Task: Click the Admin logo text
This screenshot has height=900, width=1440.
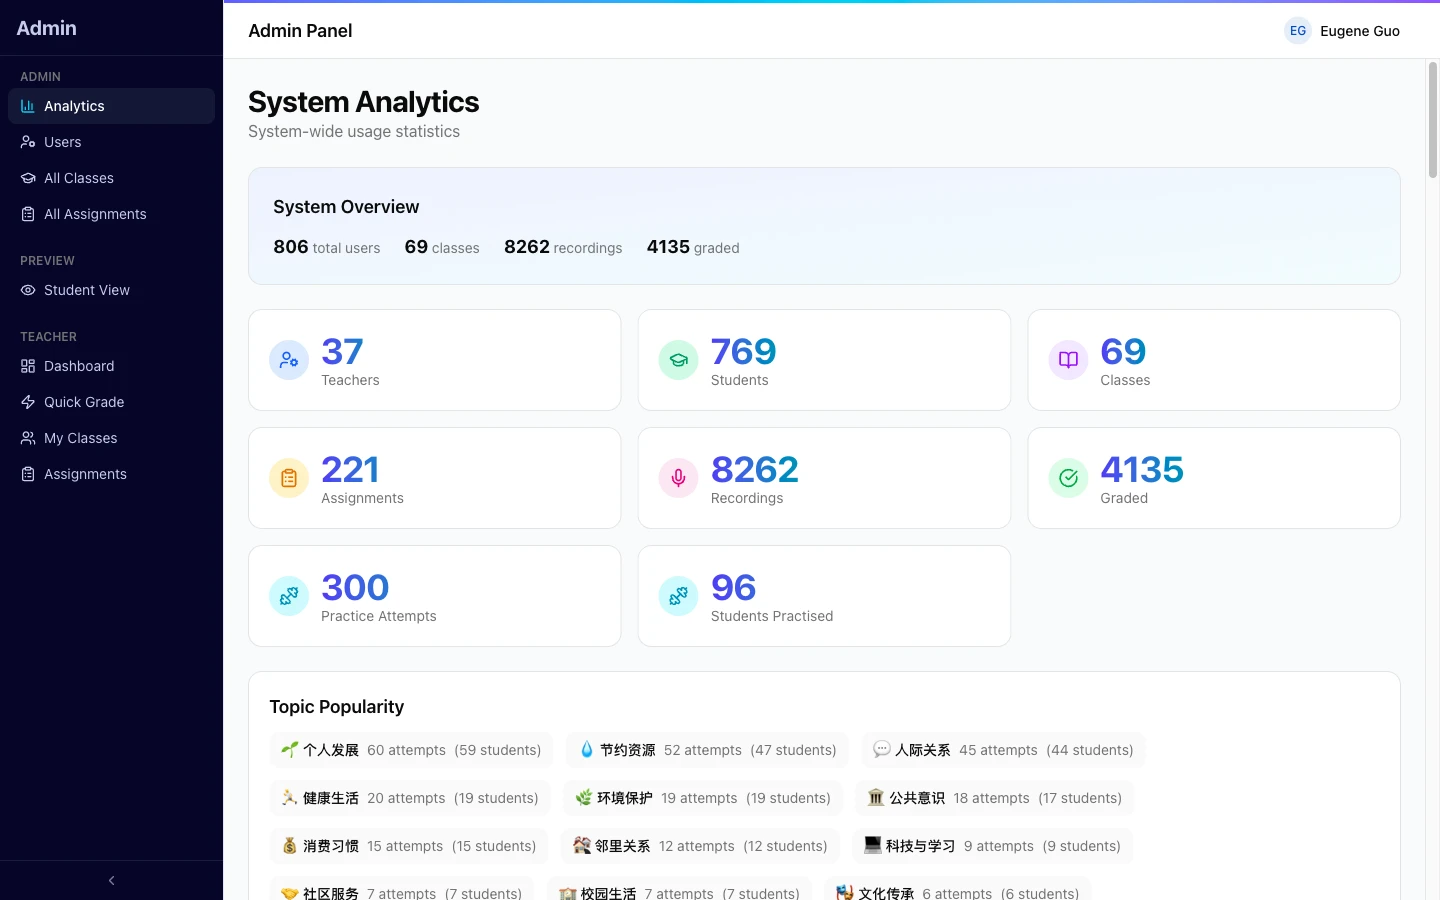Action: point(46,28)
